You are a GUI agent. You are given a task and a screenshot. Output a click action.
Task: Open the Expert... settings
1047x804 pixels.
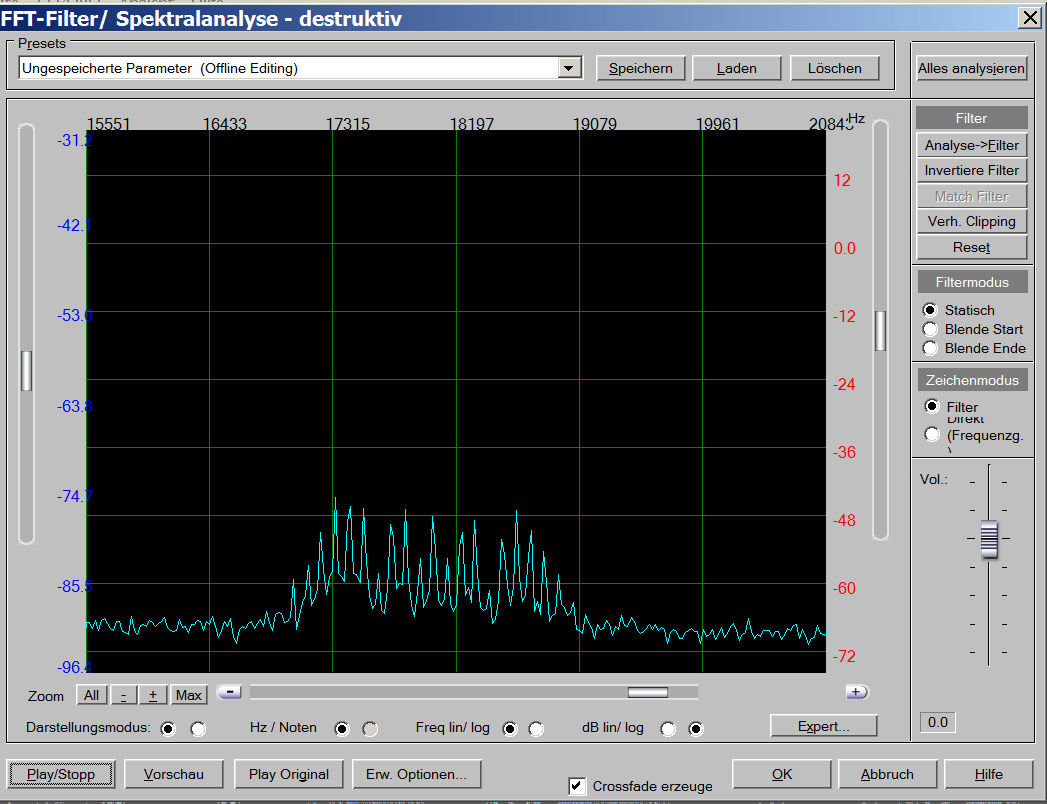pyautogui.click(x=823, y=726)
